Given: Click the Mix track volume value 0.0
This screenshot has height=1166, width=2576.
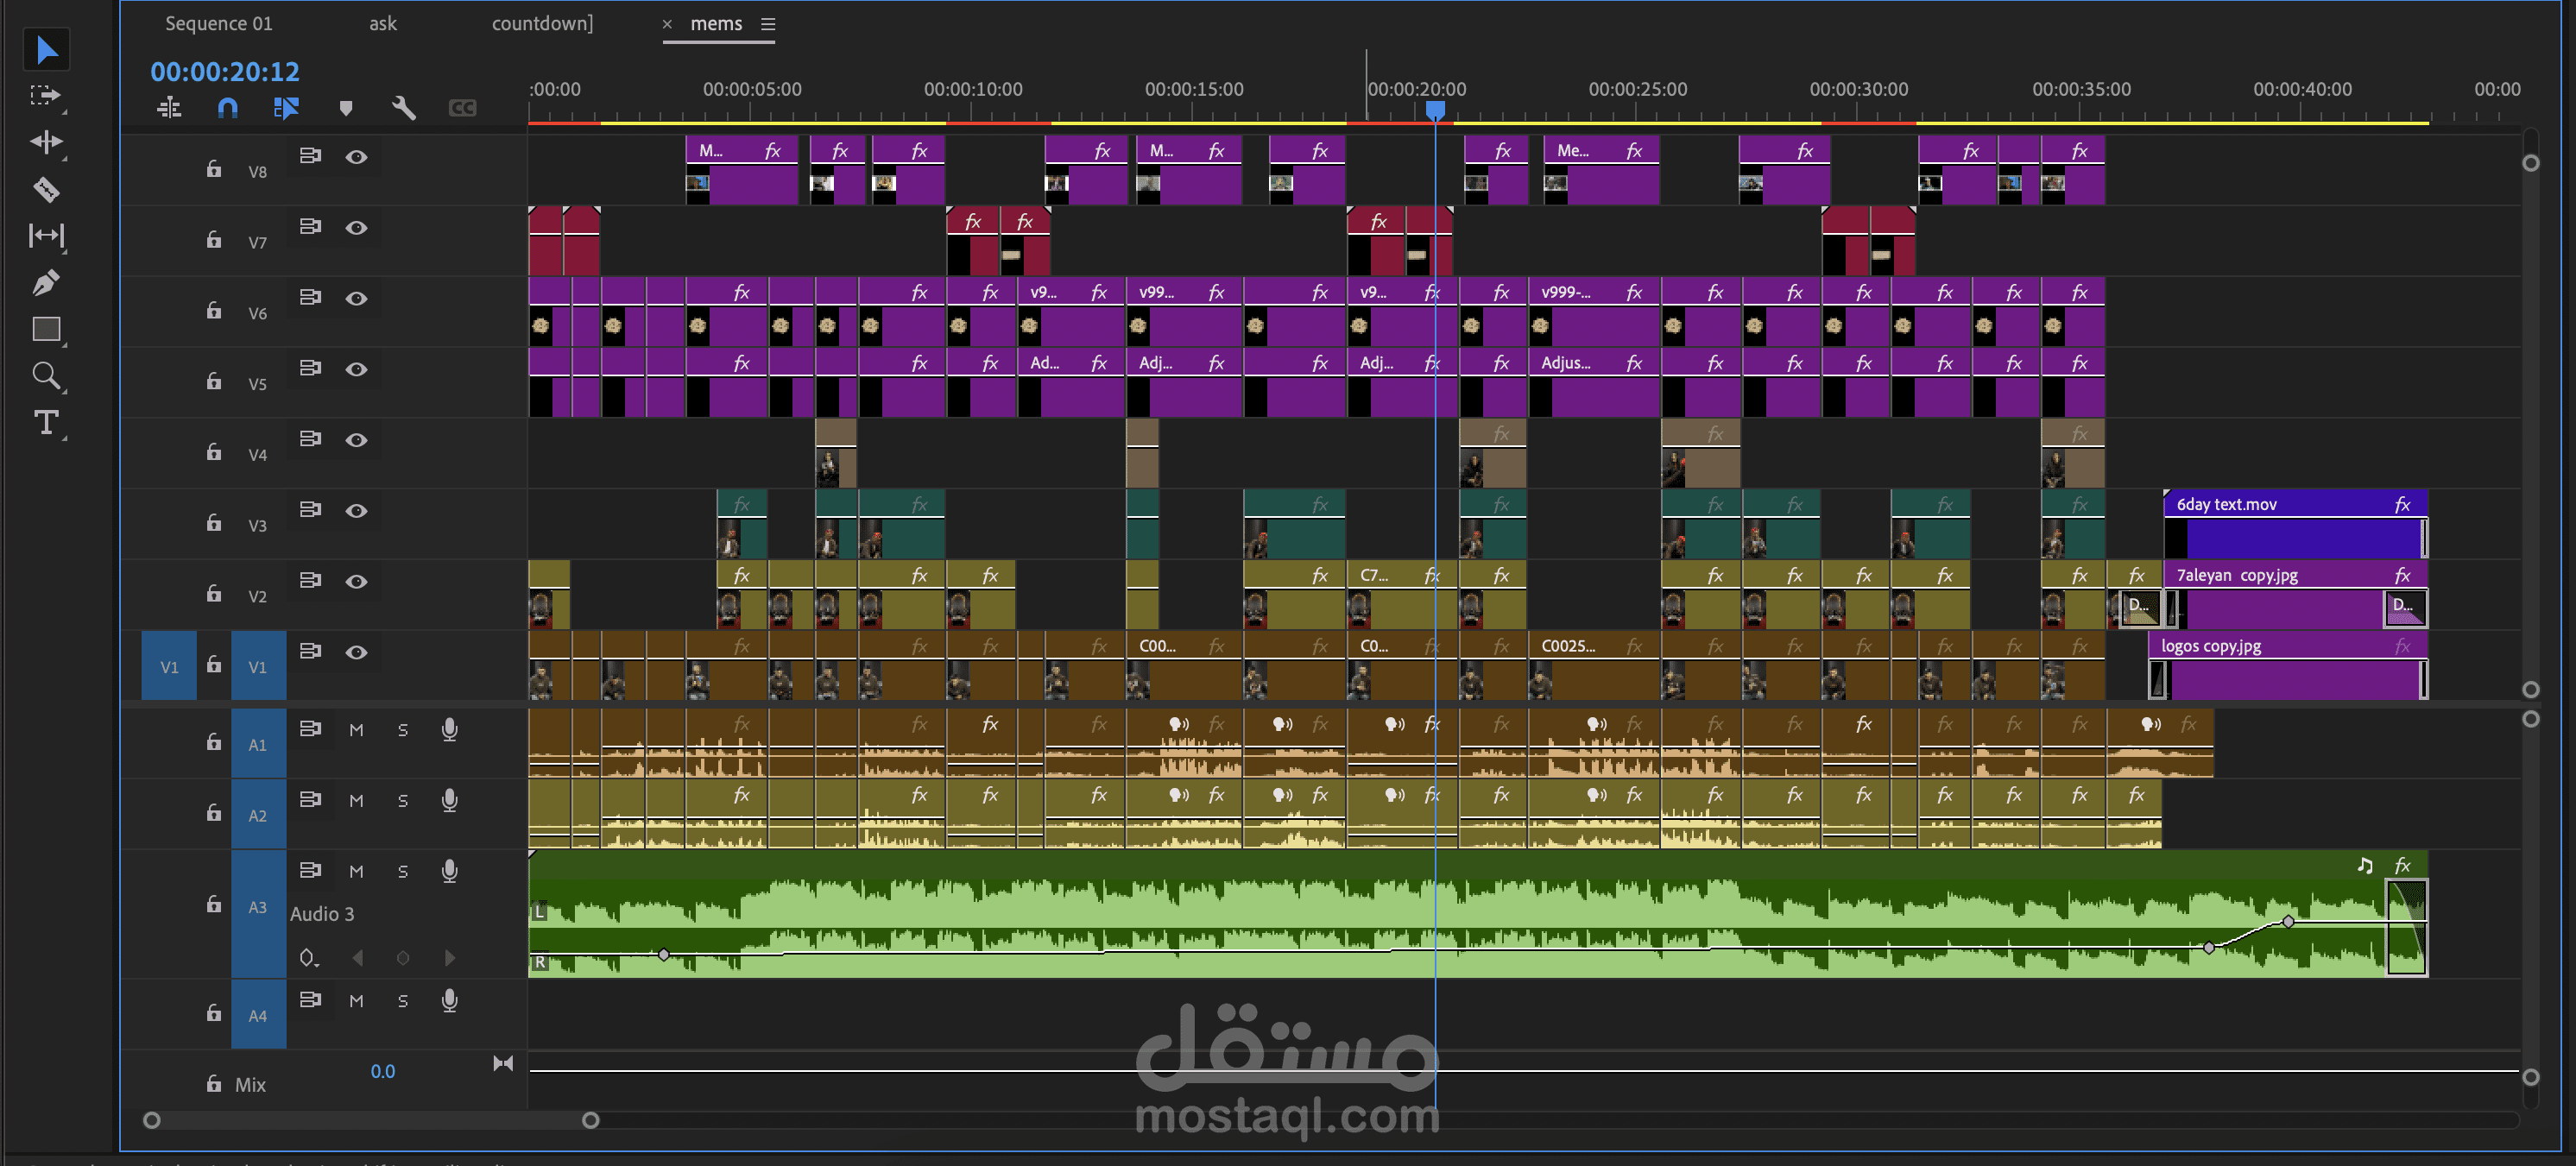Looking at the screenshot, I should coord(383,1071).
